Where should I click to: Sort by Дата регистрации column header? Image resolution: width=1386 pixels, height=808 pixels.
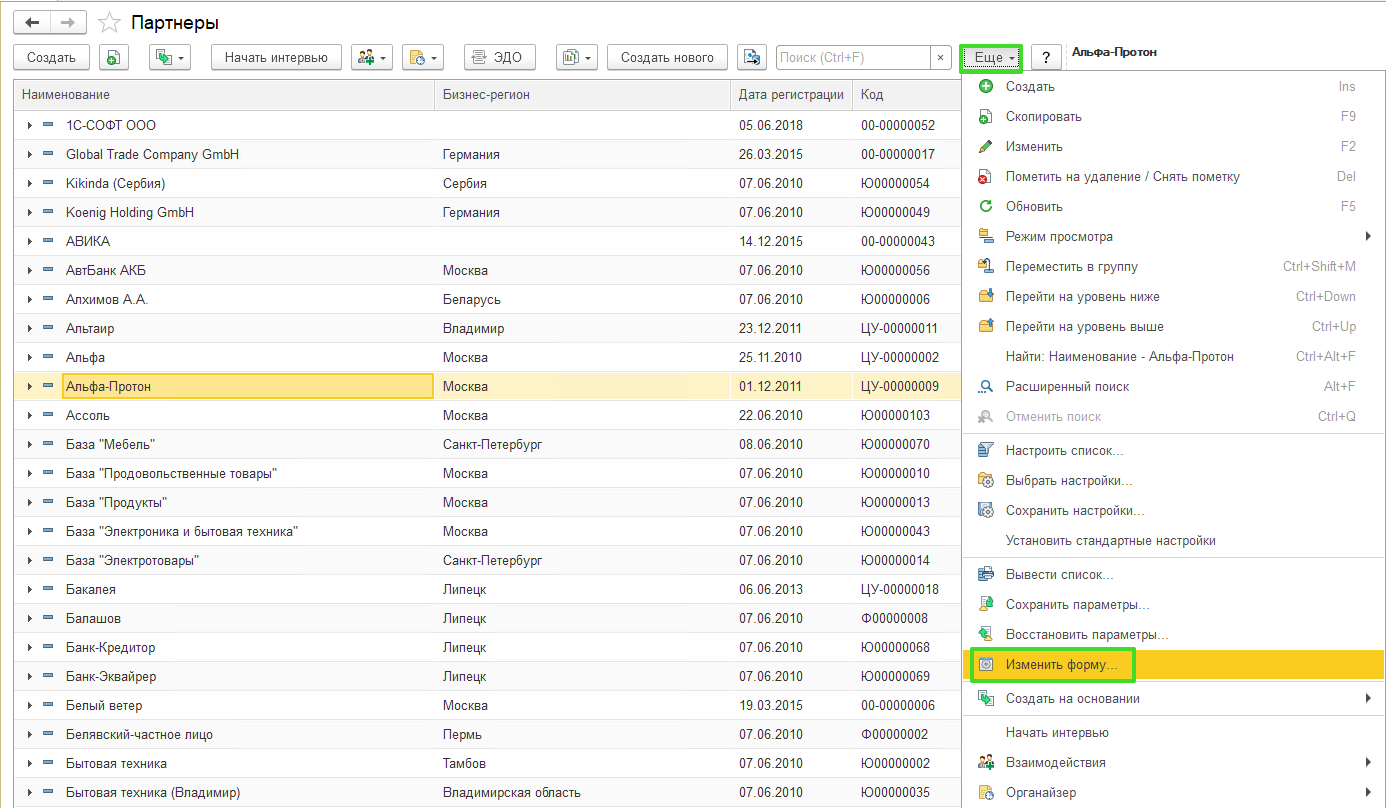coord(792,95)
